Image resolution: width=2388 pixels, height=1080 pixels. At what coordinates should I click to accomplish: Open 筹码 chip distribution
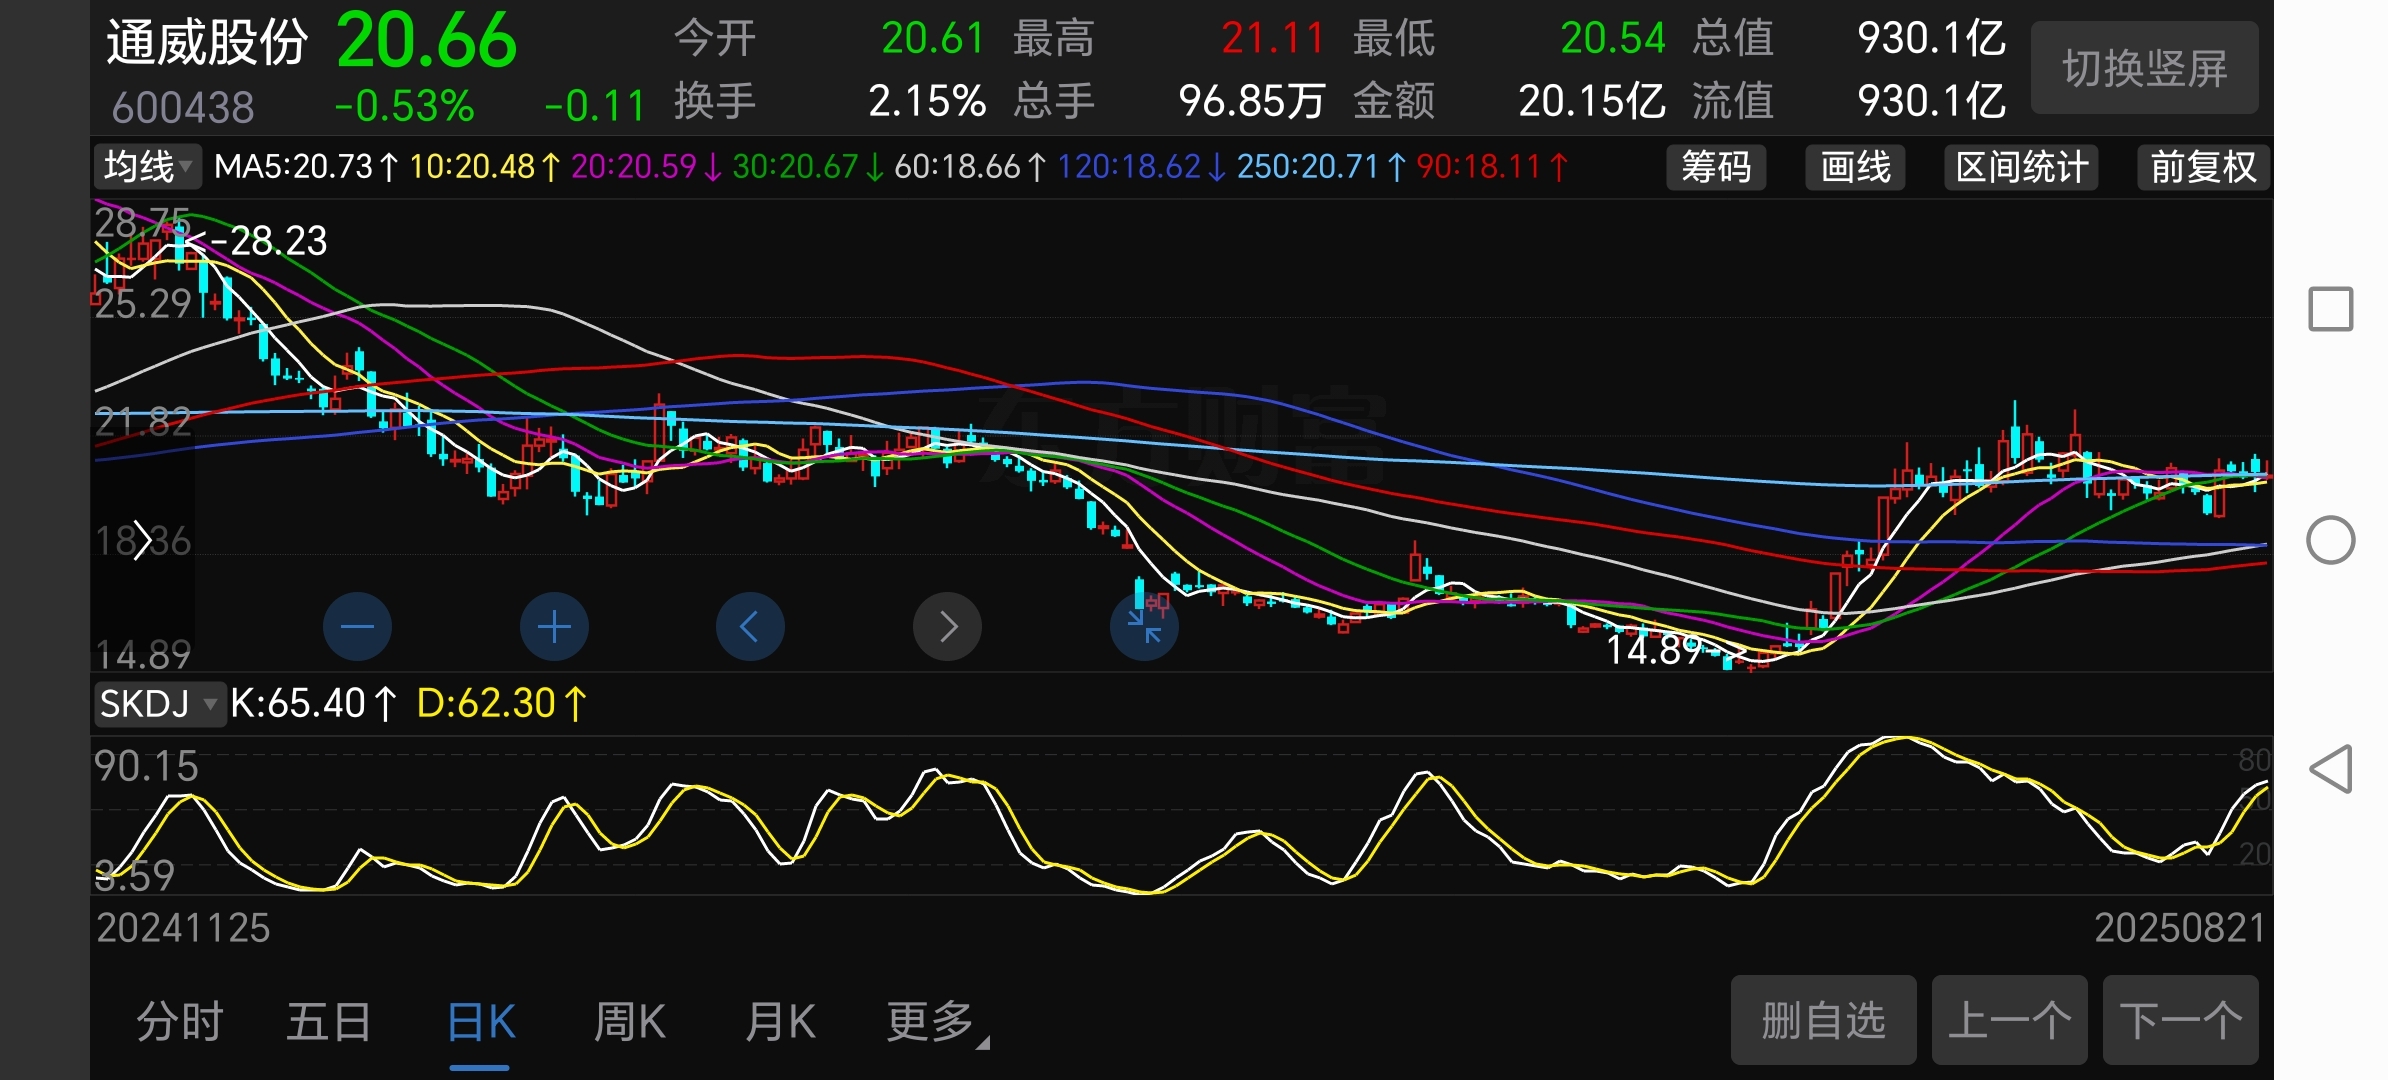click(1716, 167)
